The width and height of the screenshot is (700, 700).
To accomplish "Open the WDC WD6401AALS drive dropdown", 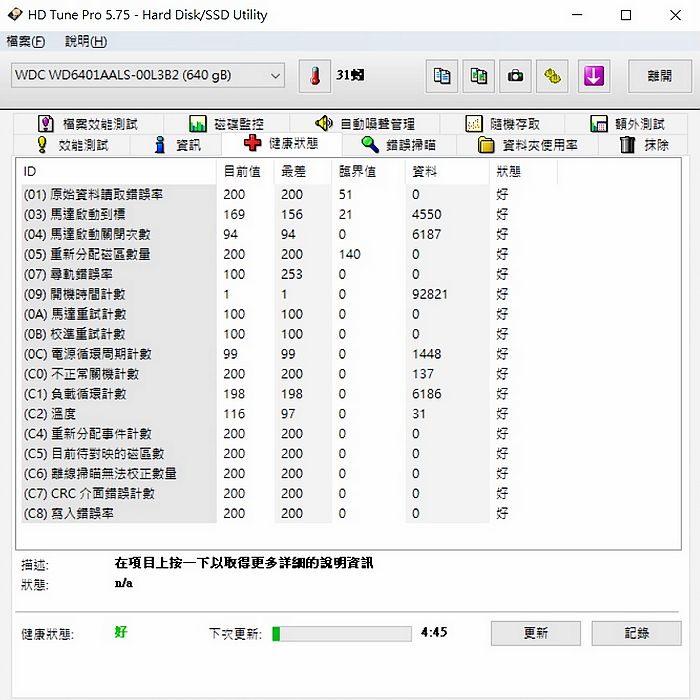I will click(148, 75).
